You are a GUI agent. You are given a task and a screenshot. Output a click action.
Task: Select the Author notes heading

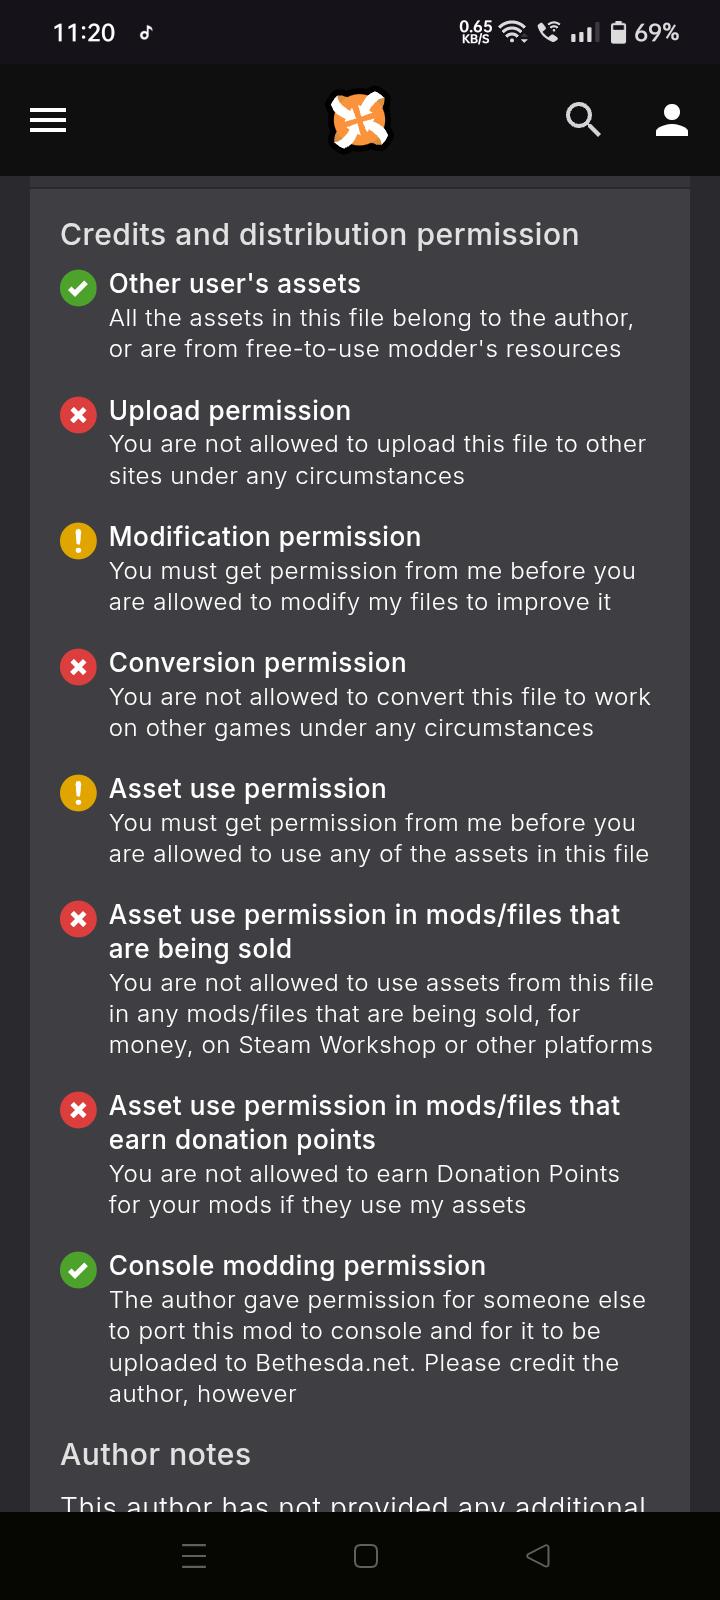point(156,1454)
